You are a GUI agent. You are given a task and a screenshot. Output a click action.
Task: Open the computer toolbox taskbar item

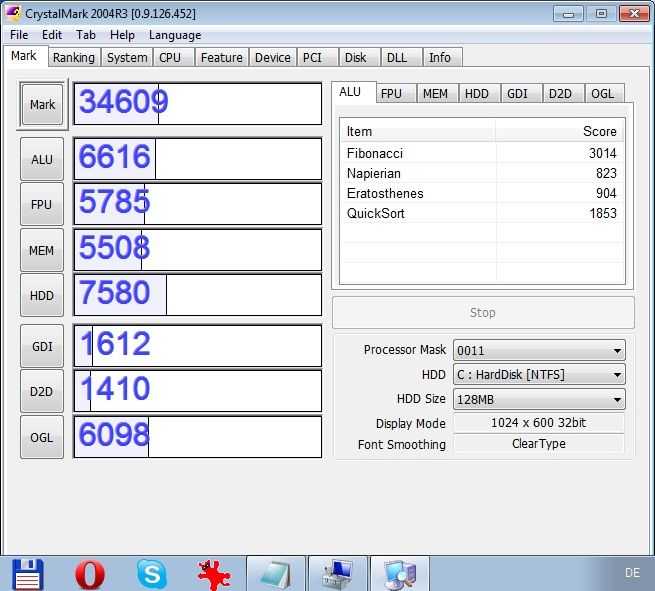click(338, 574)
